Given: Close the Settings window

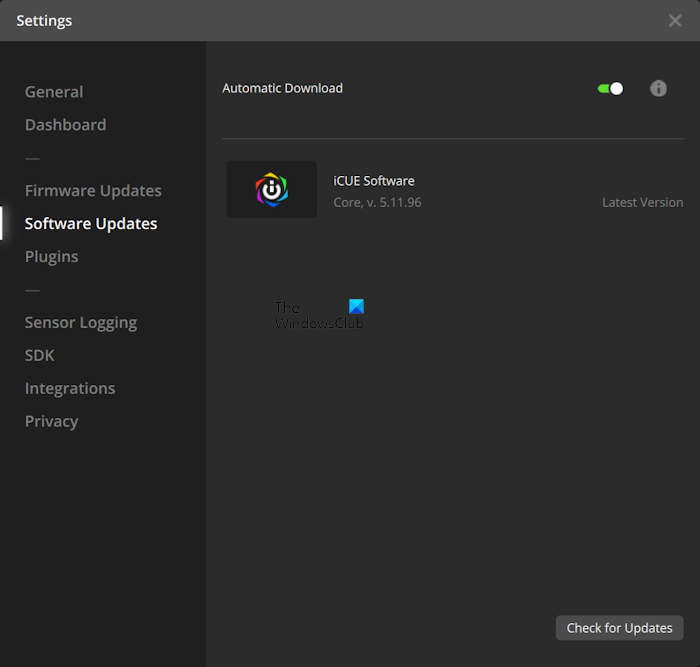Looking at the screenshot, I should pyautogui.click(x=675, y=21).
